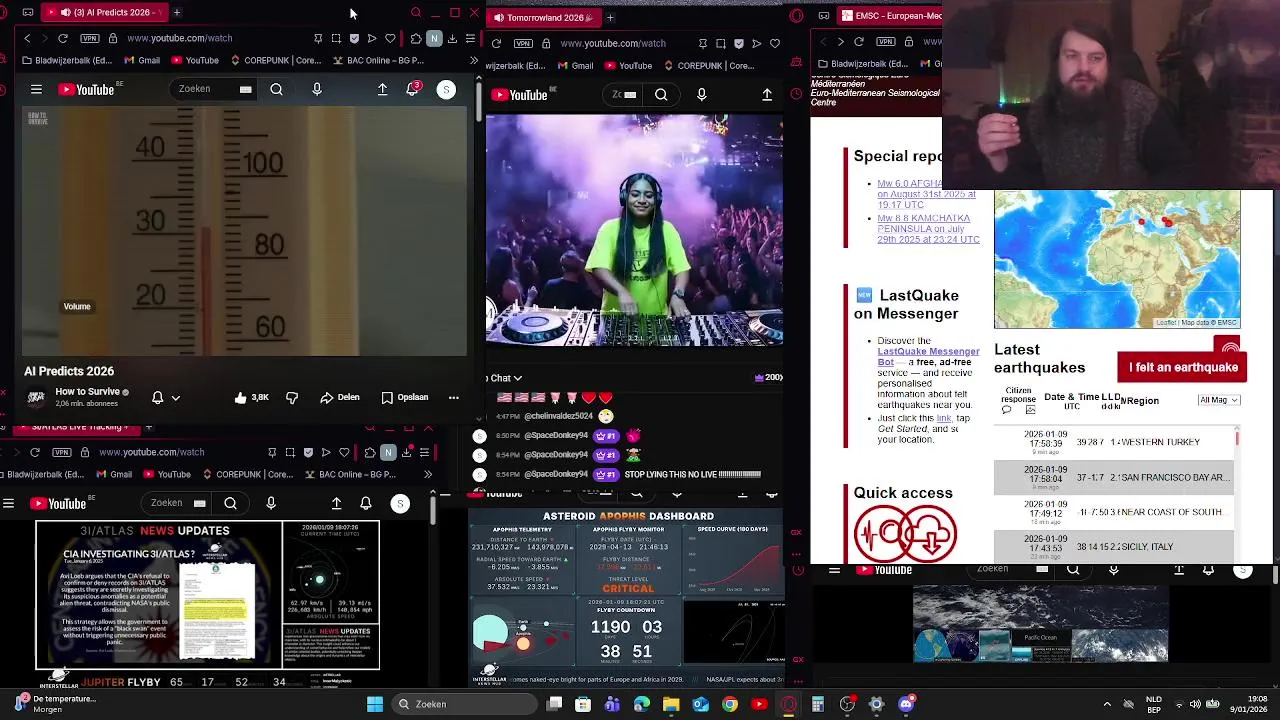Click microphone icon in Tomorrowland window

click(701, 94)
